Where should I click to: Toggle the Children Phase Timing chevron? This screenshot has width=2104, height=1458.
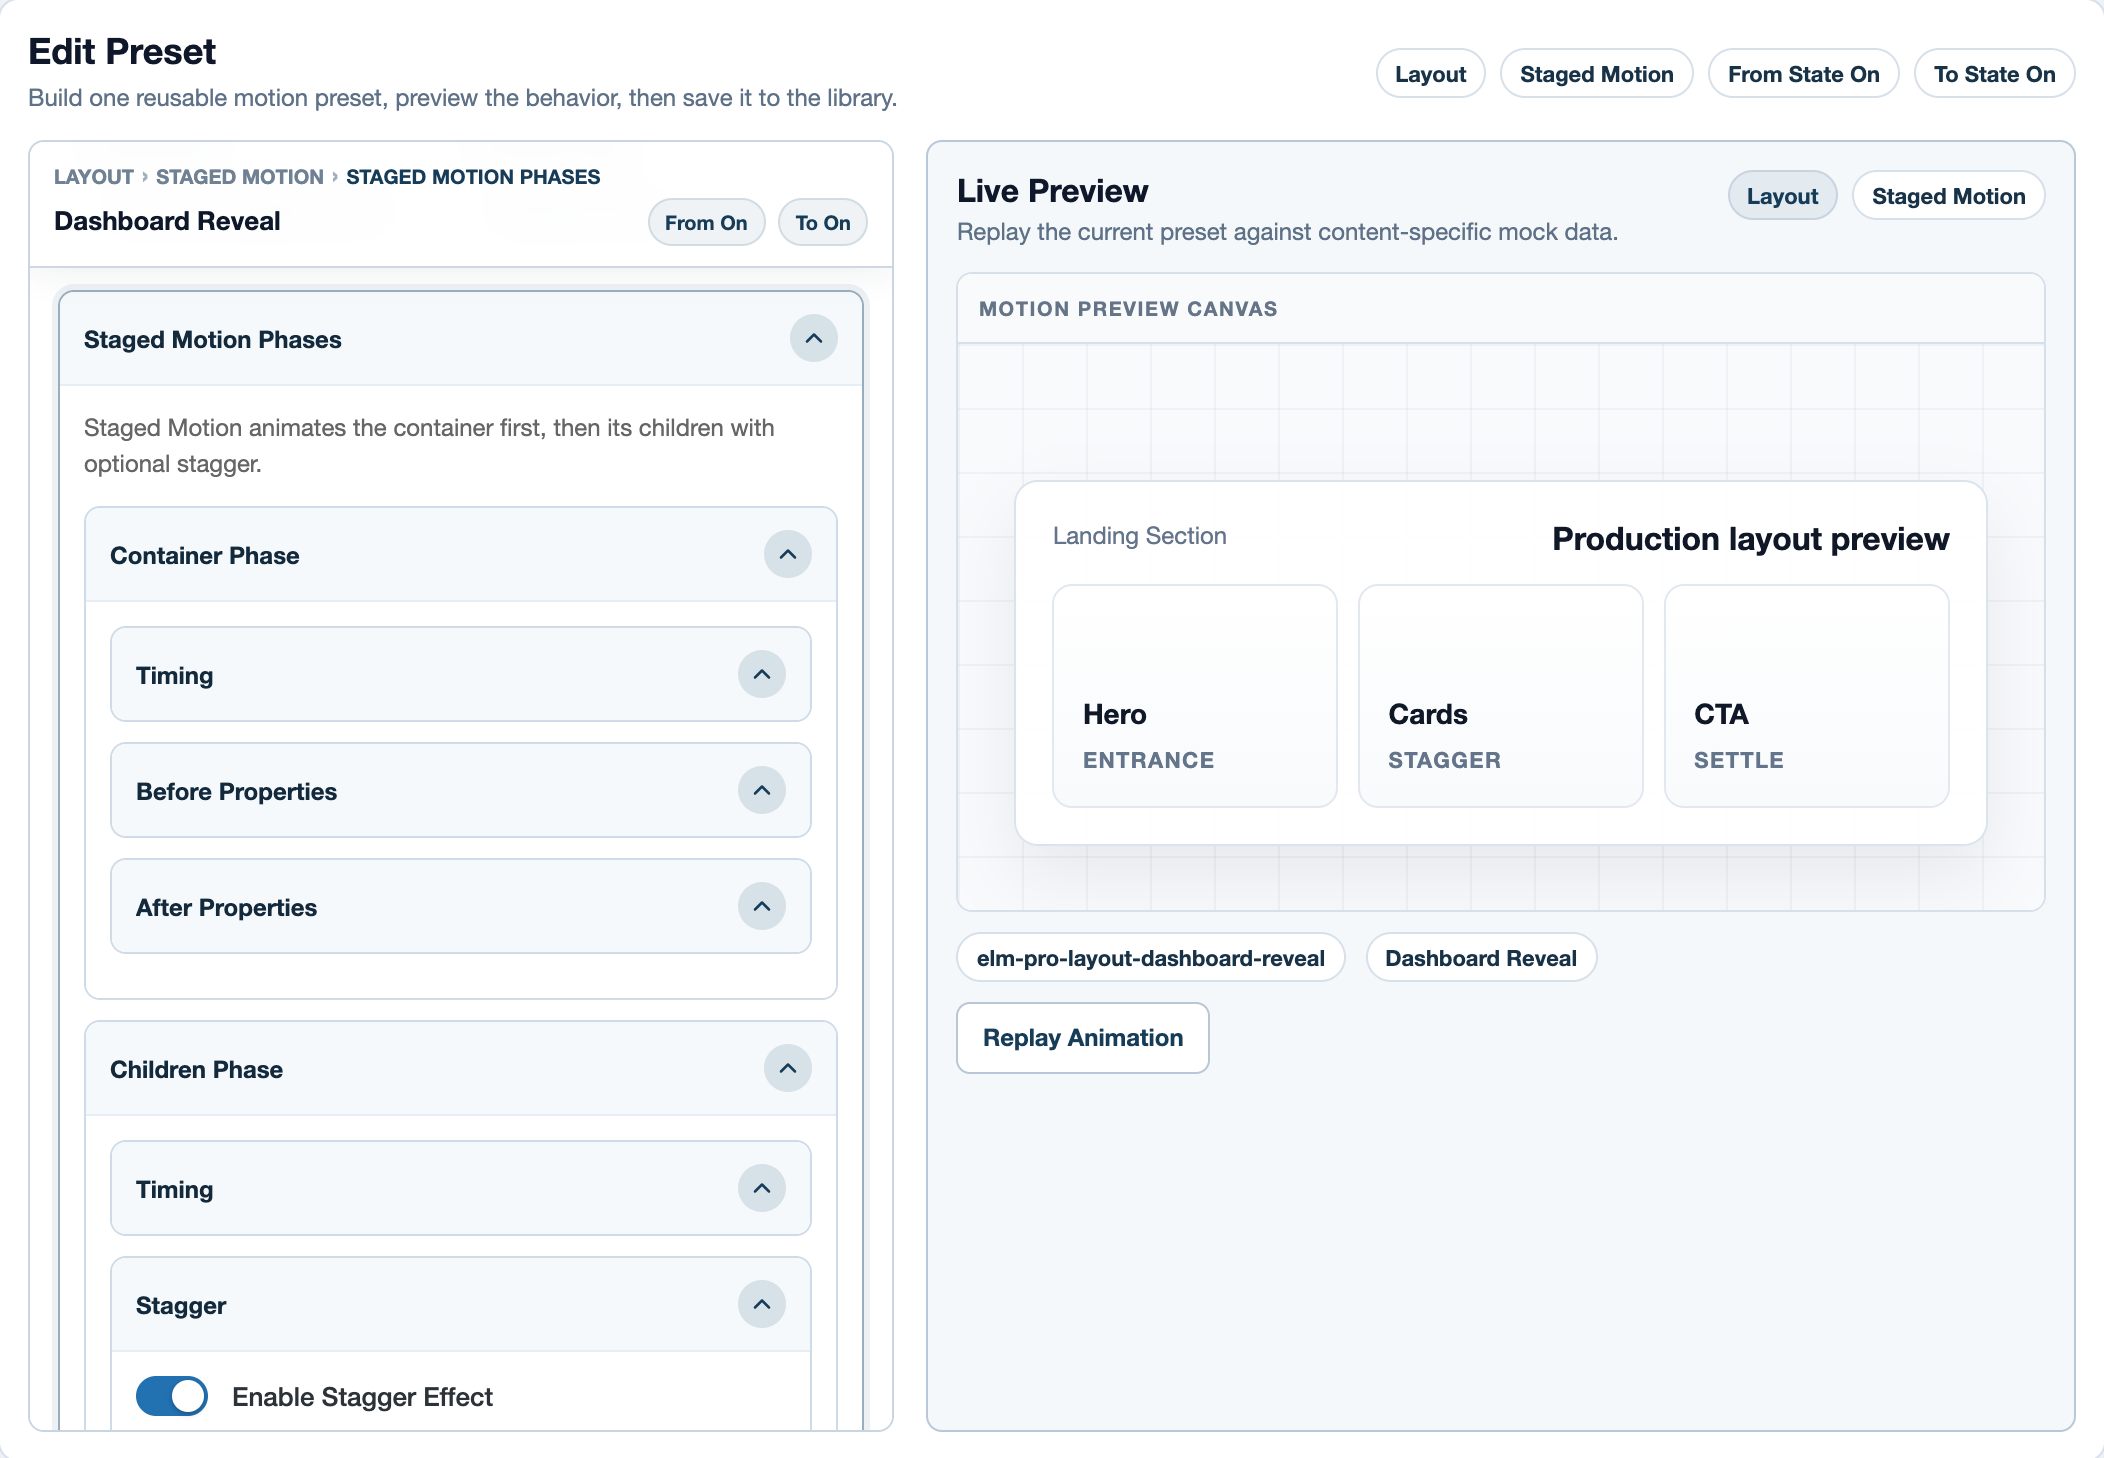tap(762, 1189)
